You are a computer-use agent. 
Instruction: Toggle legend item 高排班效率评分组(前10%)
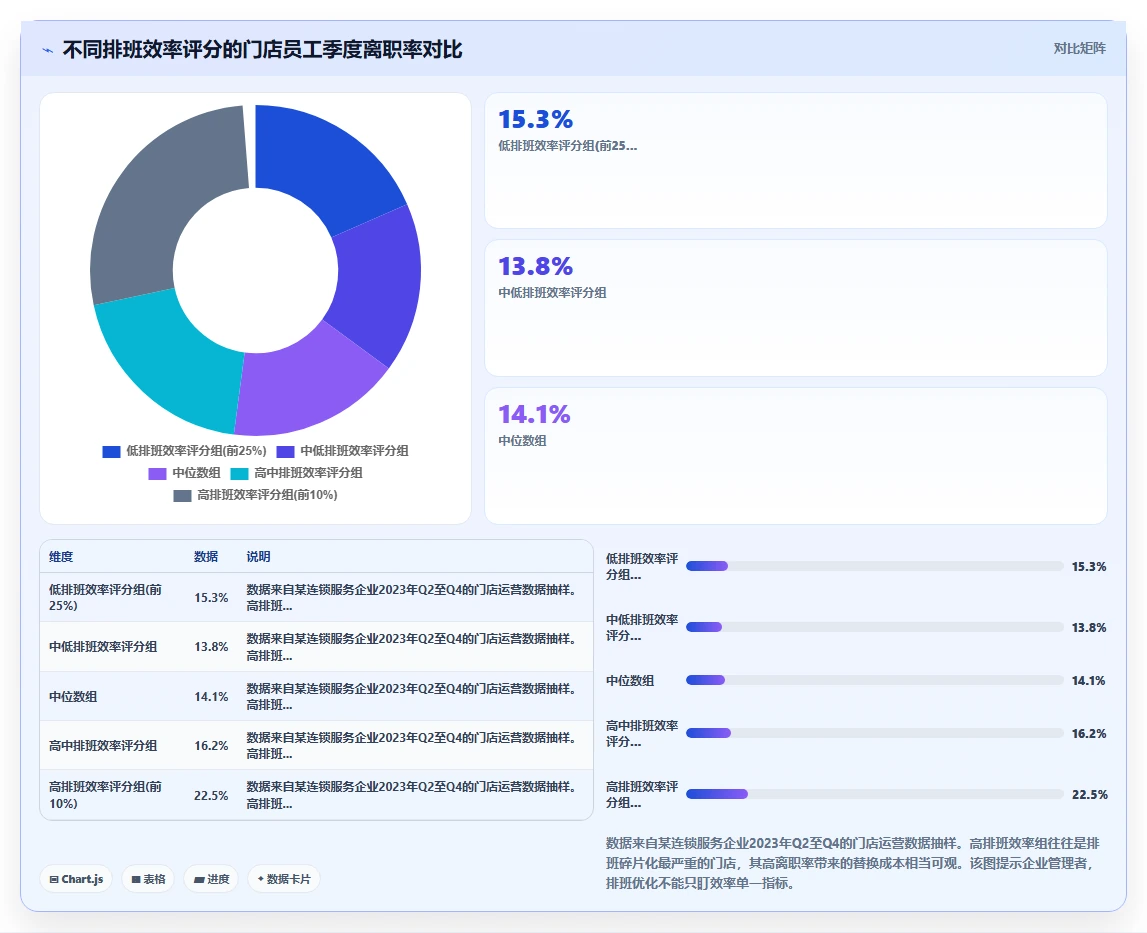click(x=255, y=495)
